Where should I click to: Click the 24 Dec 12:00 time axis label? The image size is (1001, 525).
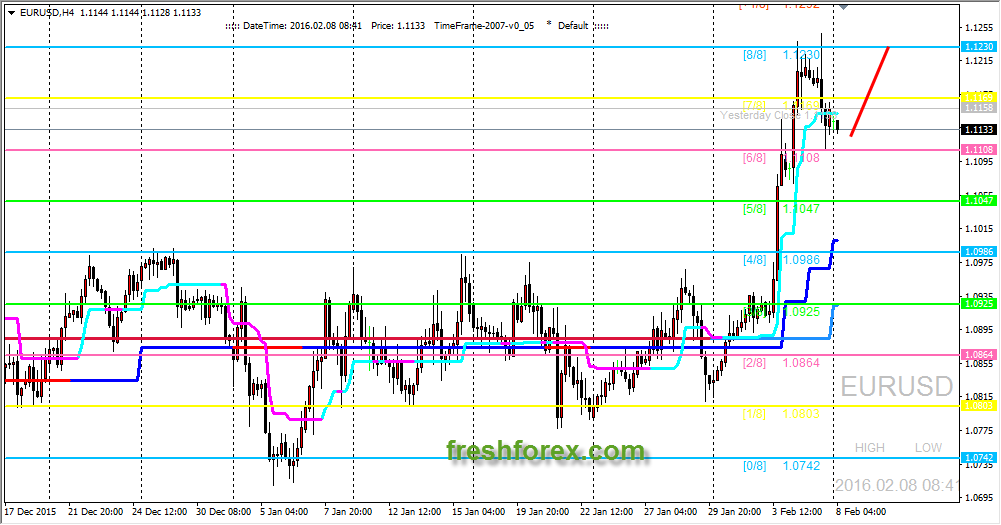pos(160,512)
